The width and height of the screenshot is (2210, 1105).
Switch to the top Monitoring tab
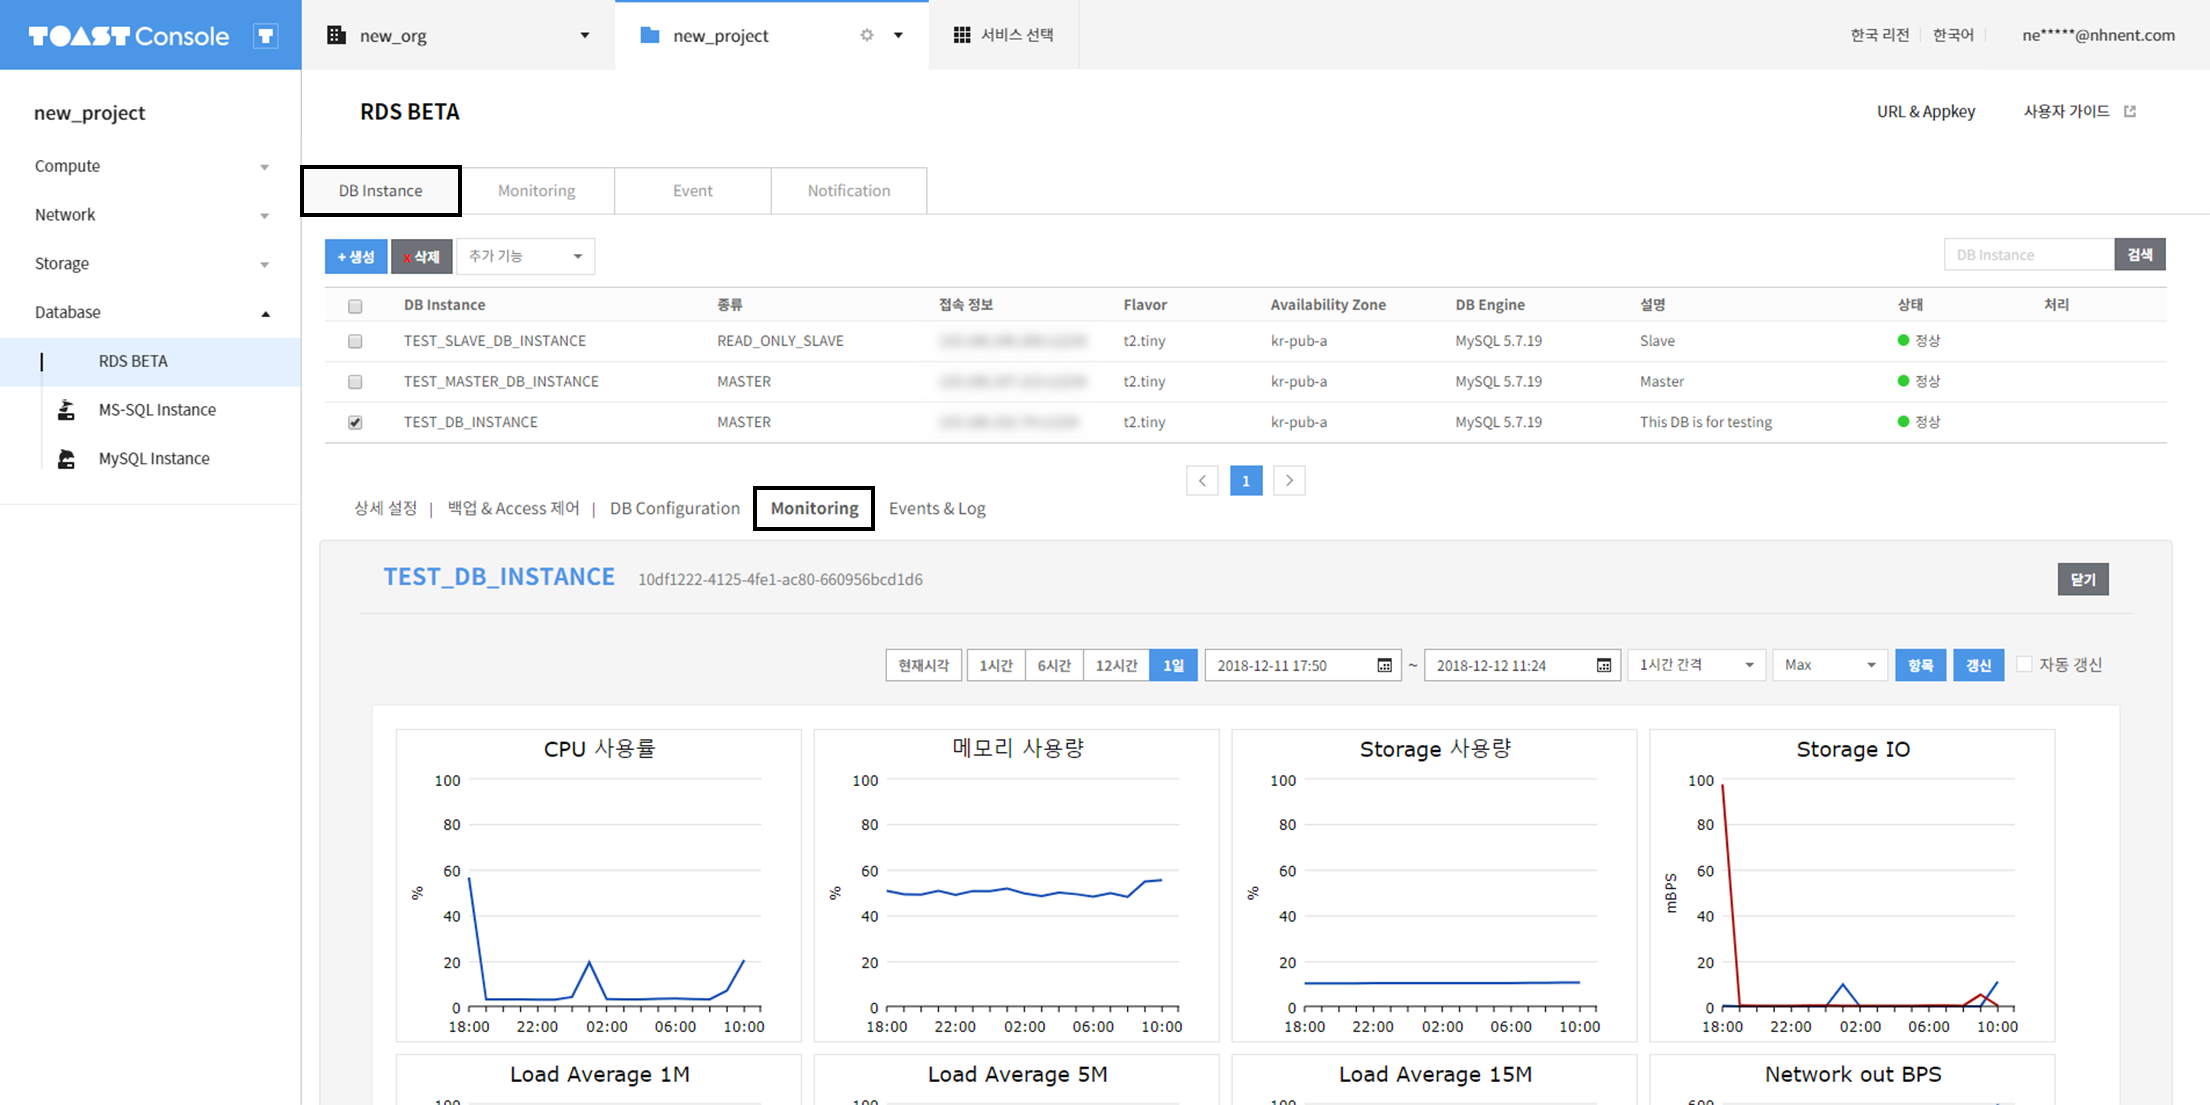[537, 191]
